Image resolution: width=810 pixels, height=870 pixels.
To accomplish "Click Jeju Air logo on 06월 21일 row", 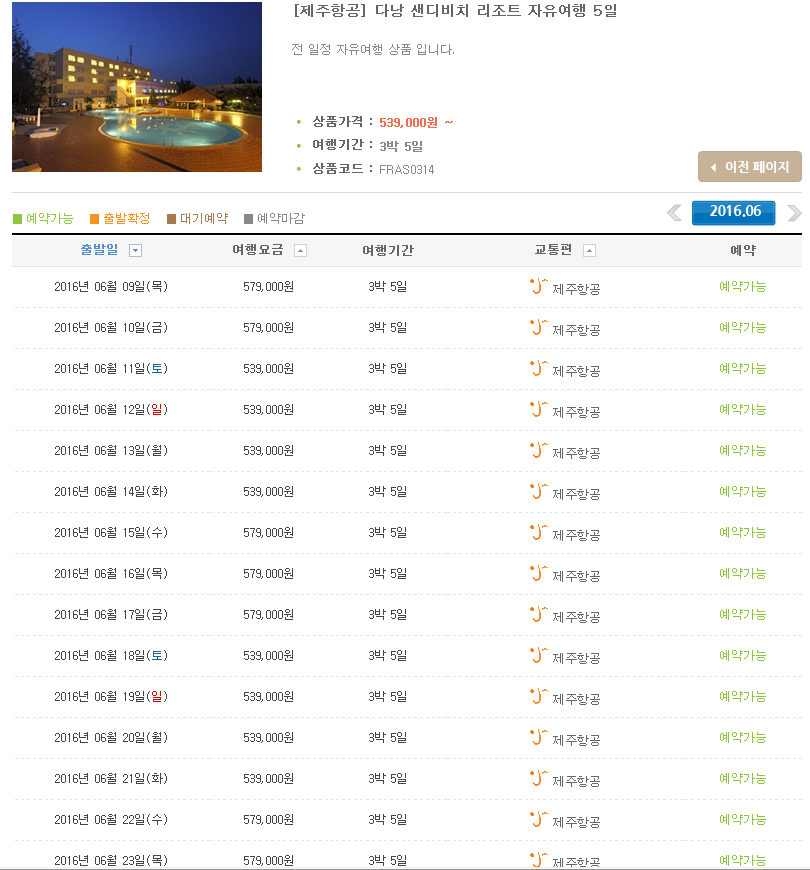I will pyautogui.click(x=538, y=778).
